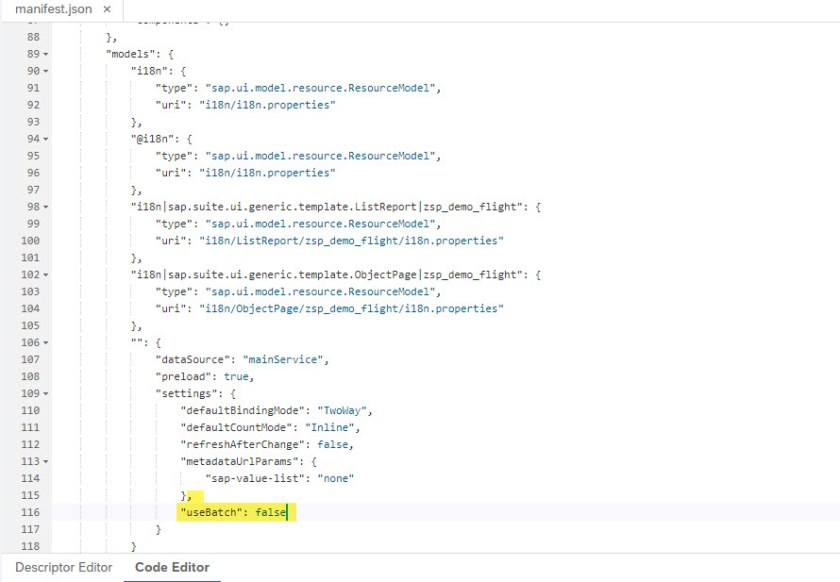Click the closing brace and comma, line 115
Screen dimensions: 840x582
click(186, 496)
